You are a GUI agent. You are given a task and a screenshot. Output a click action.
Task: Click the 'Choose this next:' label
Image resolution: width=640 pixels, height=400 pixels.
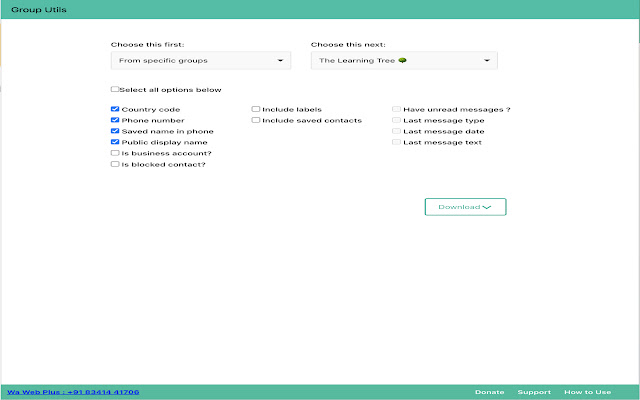tap(348, 44)
